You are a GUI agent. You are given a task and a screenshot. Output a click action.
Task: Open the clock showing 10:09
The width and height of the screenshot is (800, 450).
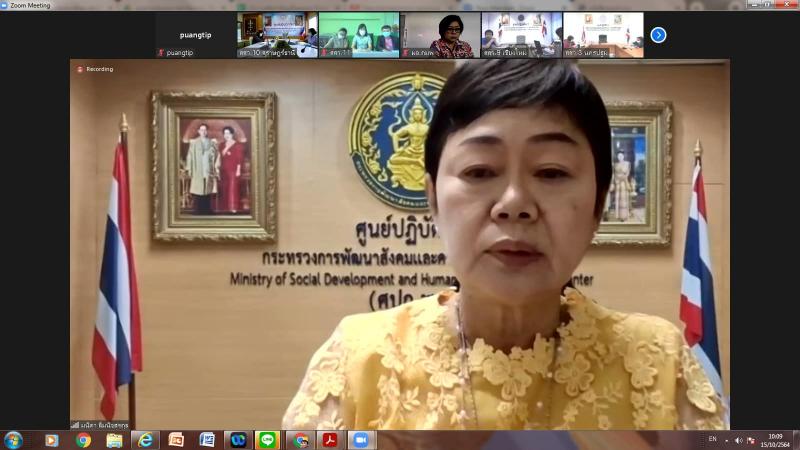[x=775, y=441]
